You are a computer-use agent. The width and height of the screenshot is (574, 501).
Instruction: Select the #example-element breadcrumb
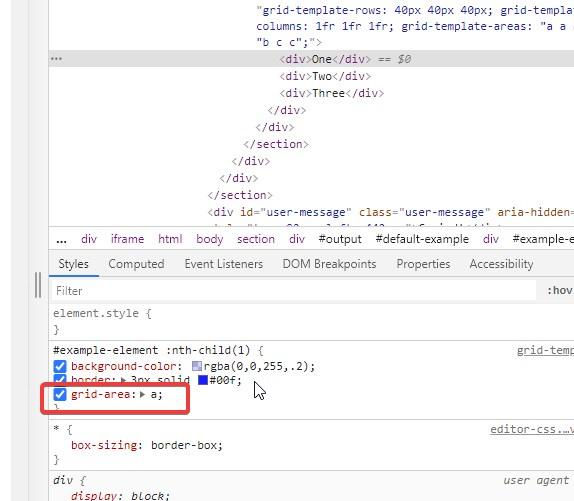pos(543,239)
